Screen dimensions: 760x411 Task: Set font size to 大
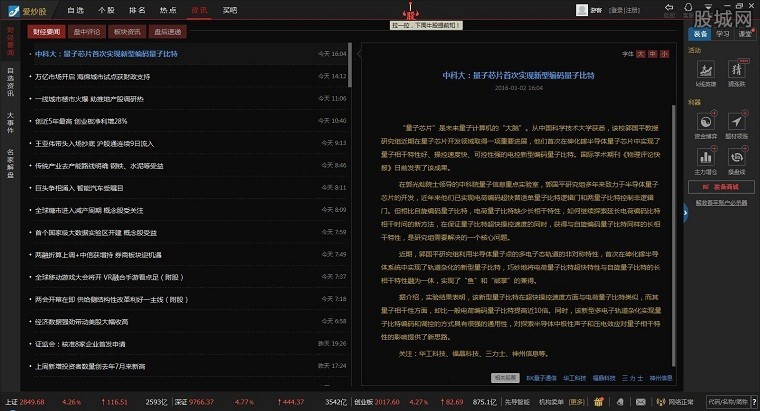(x=641, y=54)
